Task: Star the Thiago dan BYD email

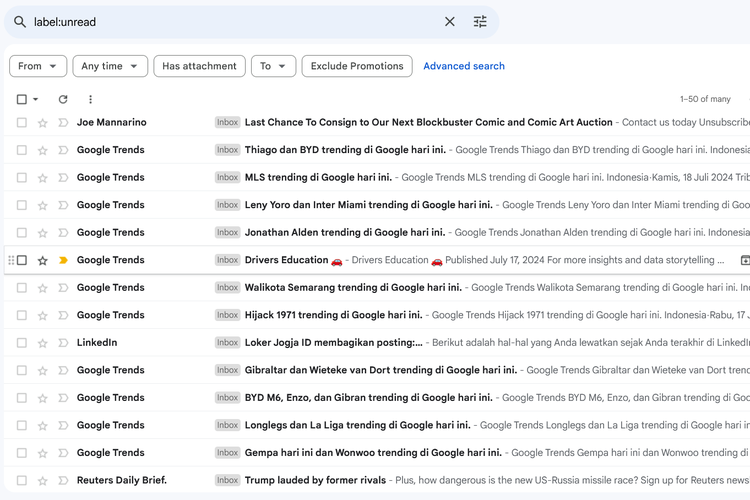Action: pos(43,151)
